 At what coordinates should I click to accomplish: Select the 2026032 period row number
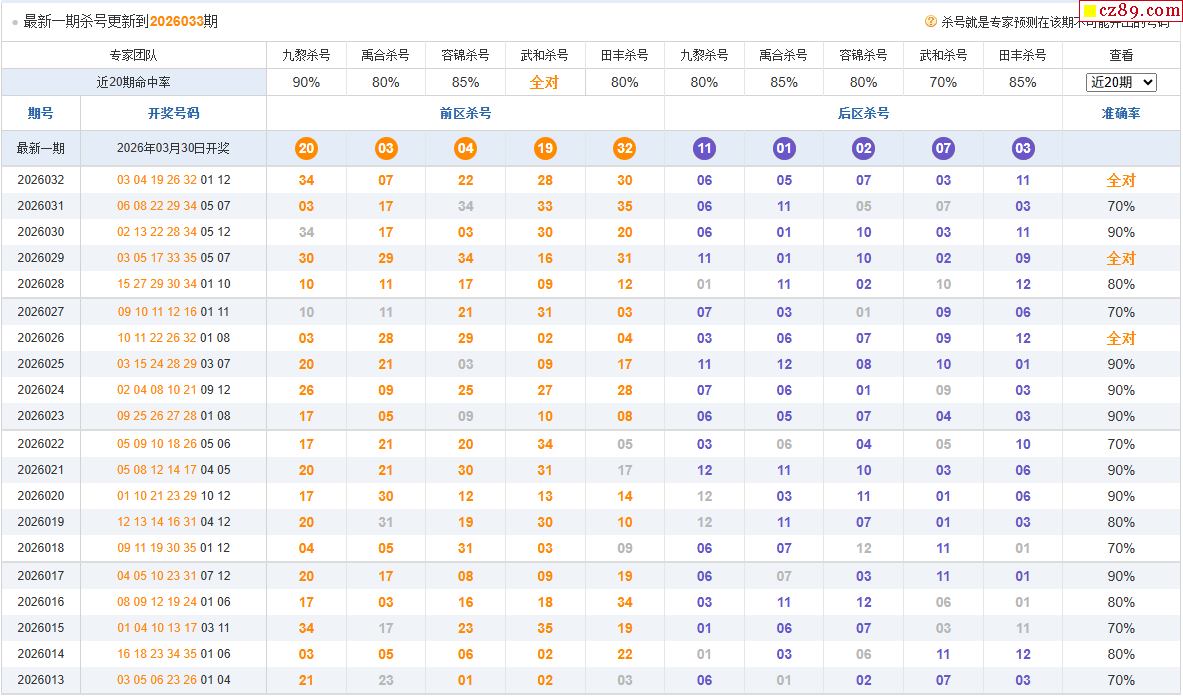click(41, 180)
